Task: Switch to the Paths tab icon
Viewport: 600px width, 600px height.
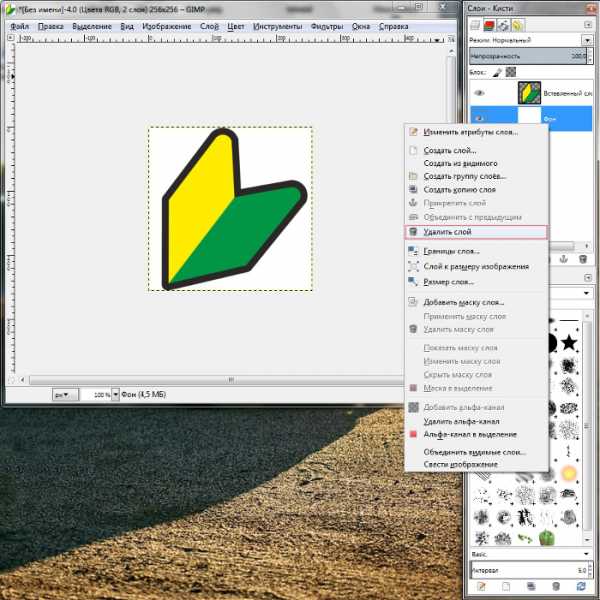Action: click(x=504, y=25)
